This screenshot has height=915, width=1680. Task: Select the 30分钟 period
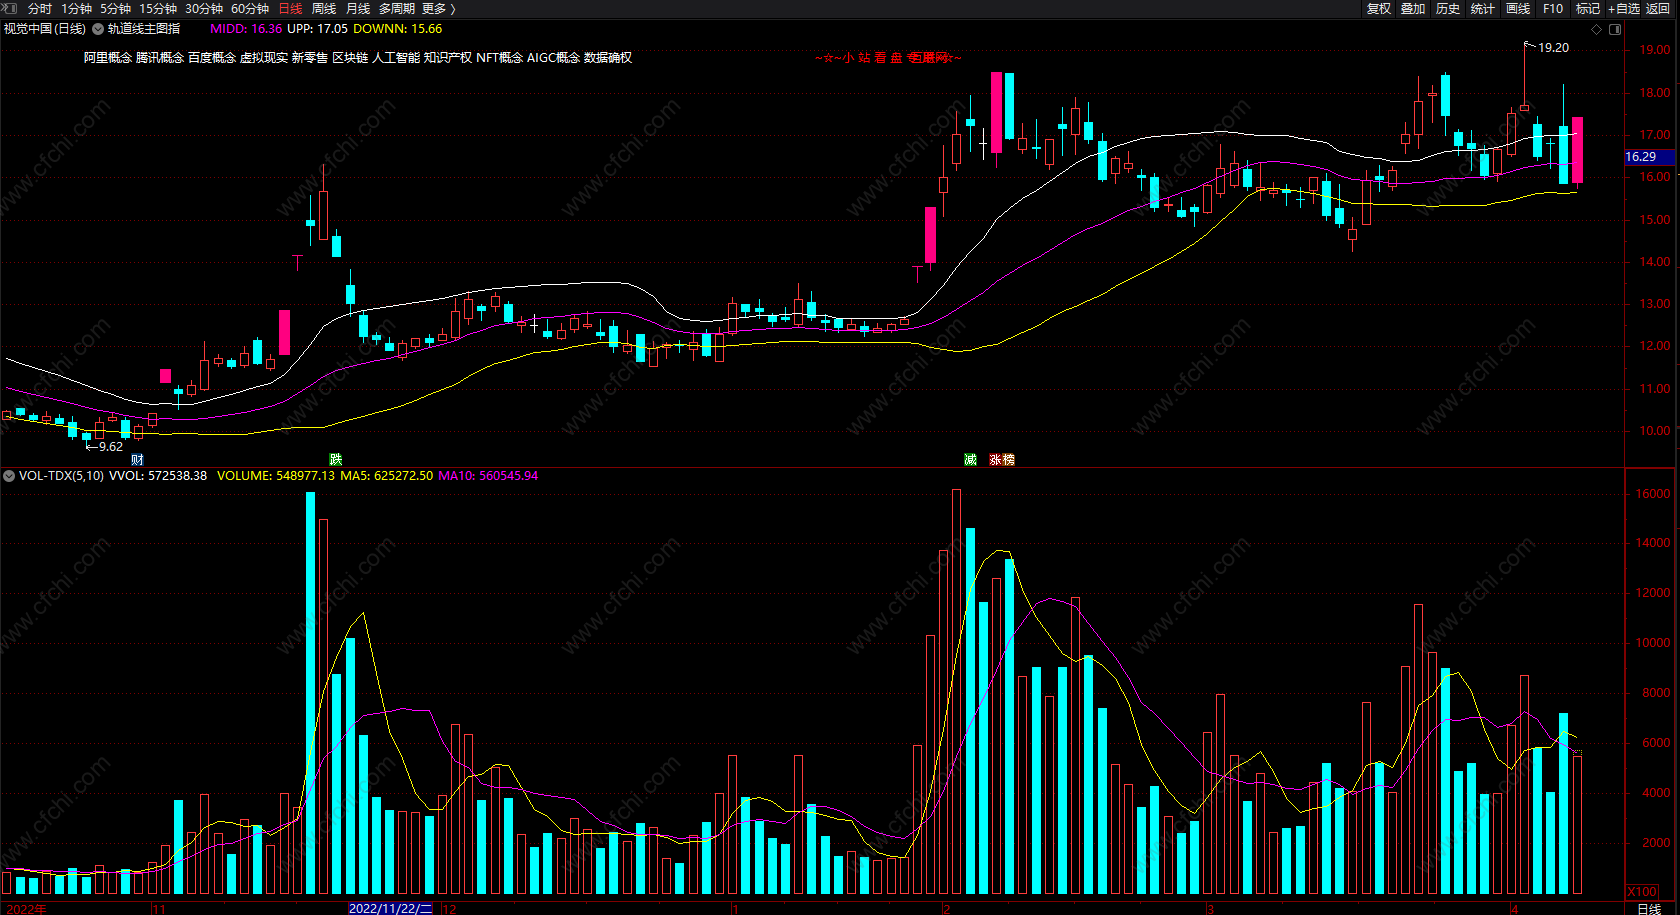coord(204,8)
